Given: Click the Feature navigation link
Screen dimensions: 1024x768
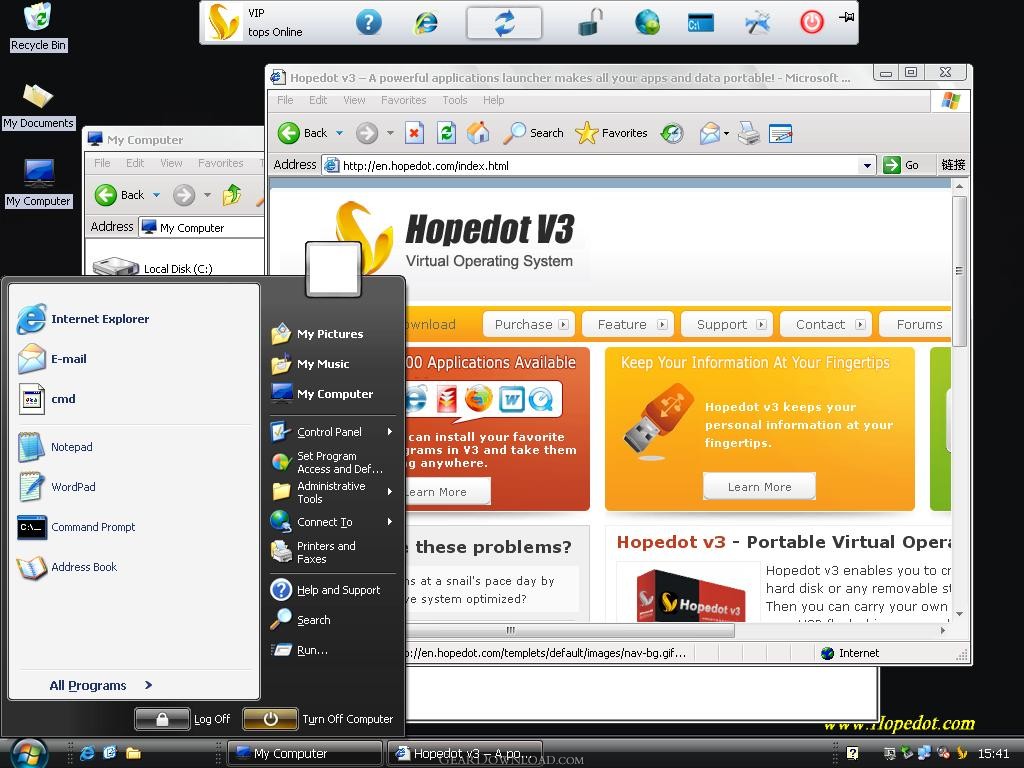Looking at the screenshot, I should pyautogui.click(x=628, y=325).
